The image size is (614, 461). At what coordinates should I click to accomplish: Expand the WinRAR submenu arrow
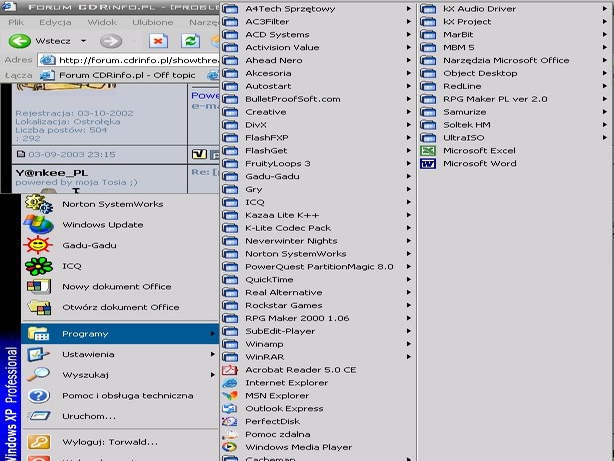408,357
